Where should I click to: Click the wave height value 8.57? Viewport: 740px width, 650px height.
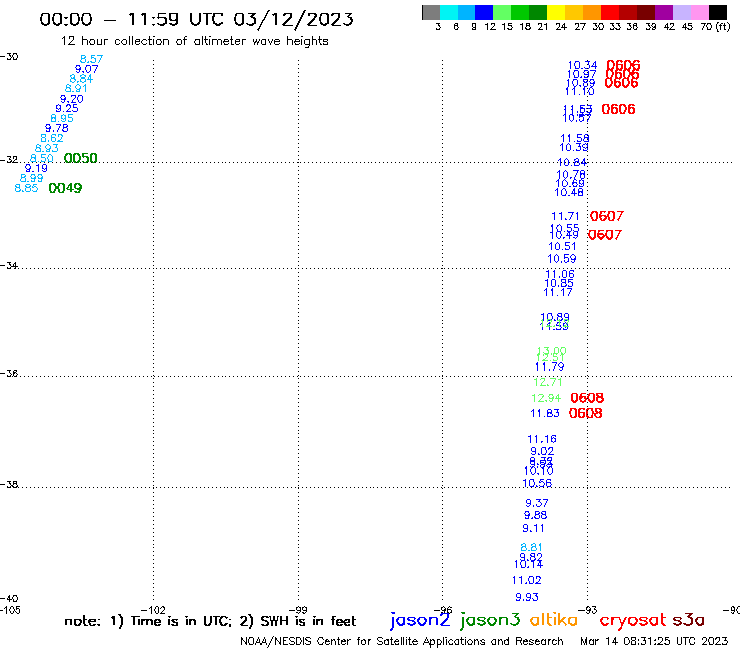point(91,59)
